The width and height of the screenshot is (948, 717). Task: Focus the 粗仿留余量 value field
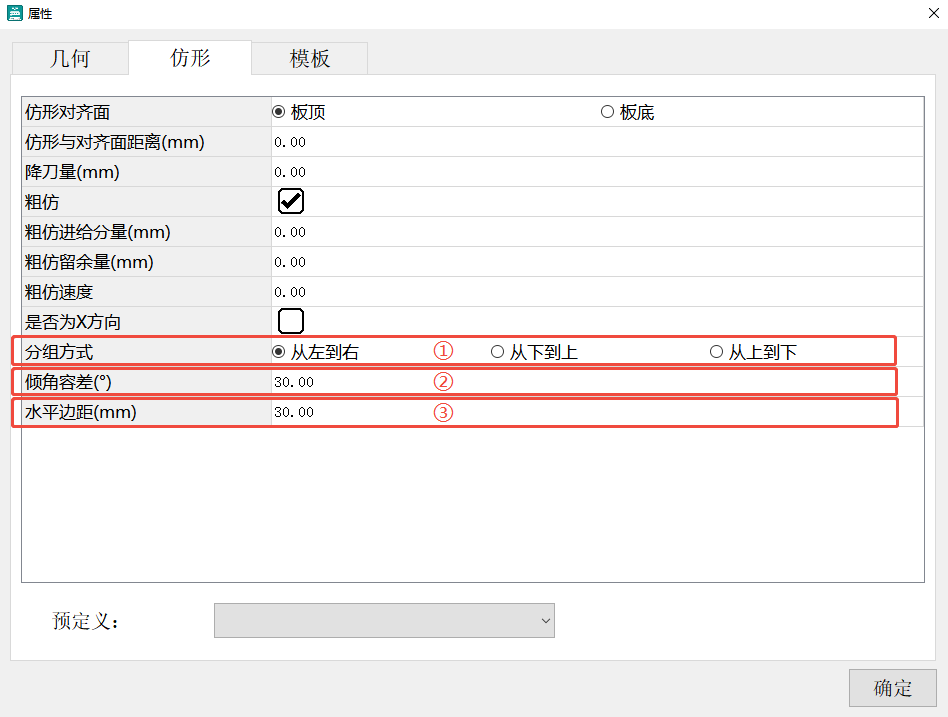[x=596, y=262]
